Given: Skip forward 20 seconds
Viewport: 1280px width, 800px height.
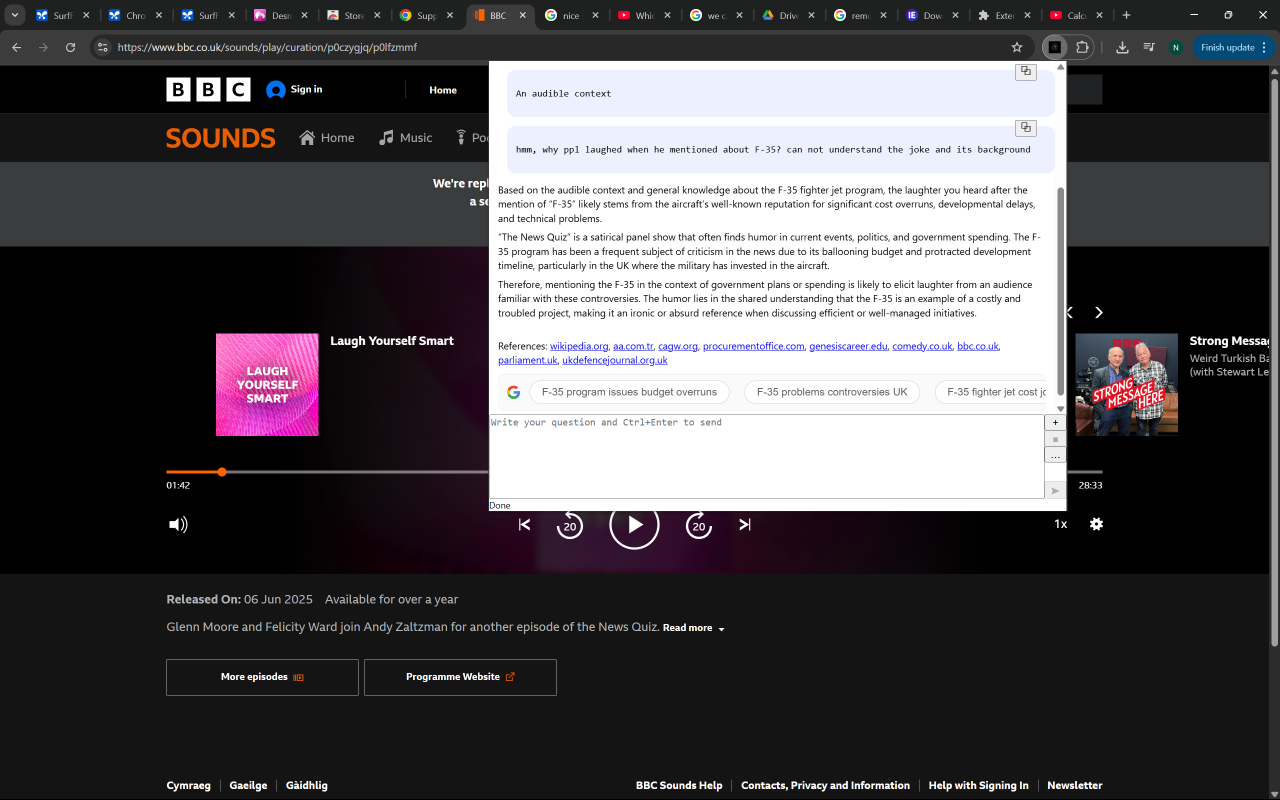Looking at the screenshot, I should [699, 524].
